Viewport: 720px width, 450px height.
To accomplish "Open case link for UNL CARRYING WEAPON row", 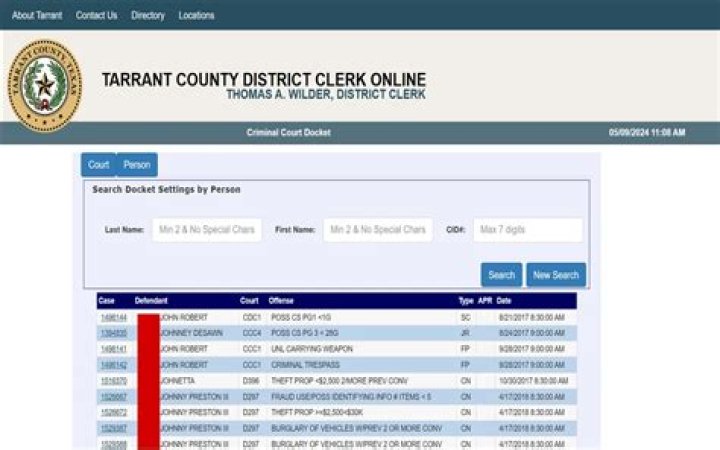I will click(114, 349).
